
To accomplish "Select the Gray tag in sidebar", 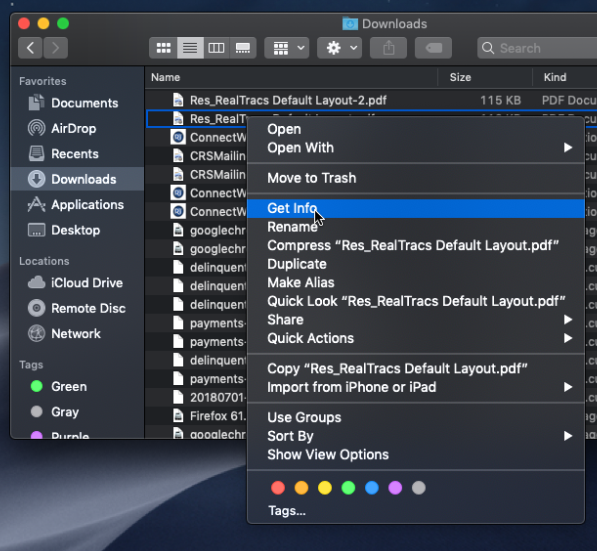I will pyautogui.click(x=77, y=412).
